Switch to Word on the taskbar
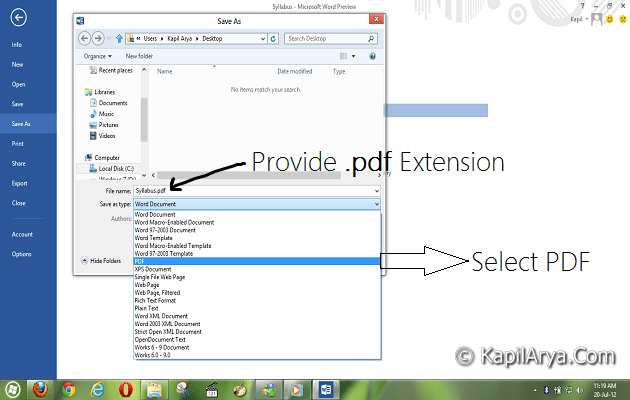 [x=325, y=390]
